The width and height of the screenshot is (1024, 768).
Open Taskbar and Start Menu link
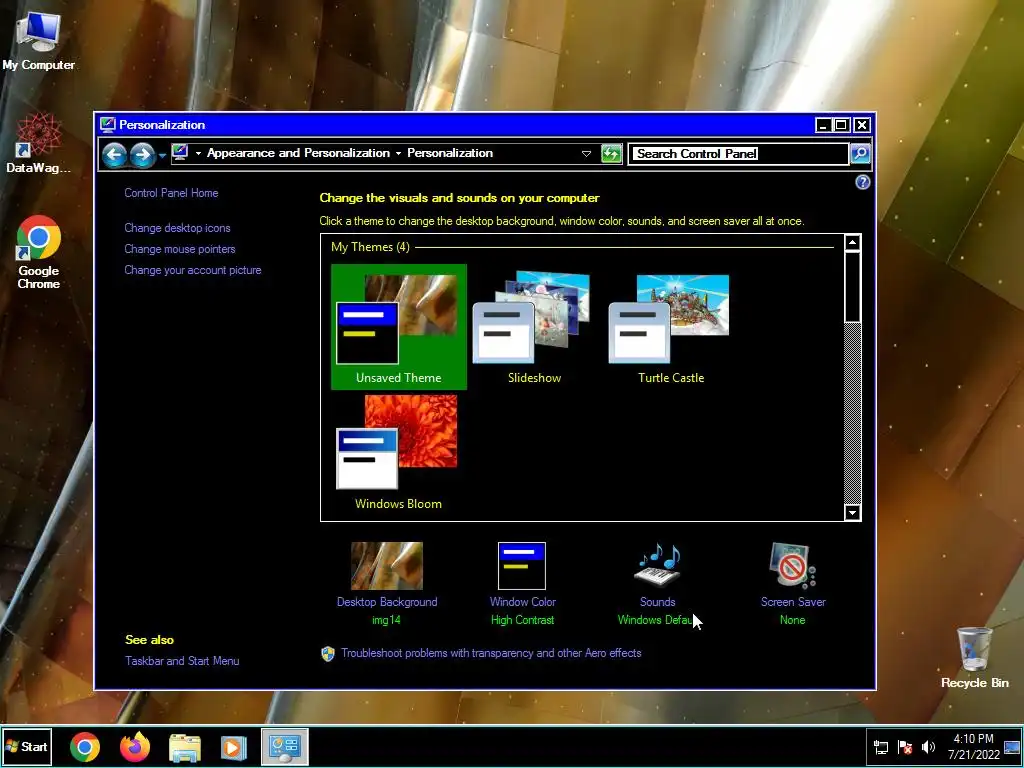click(182, 661)
